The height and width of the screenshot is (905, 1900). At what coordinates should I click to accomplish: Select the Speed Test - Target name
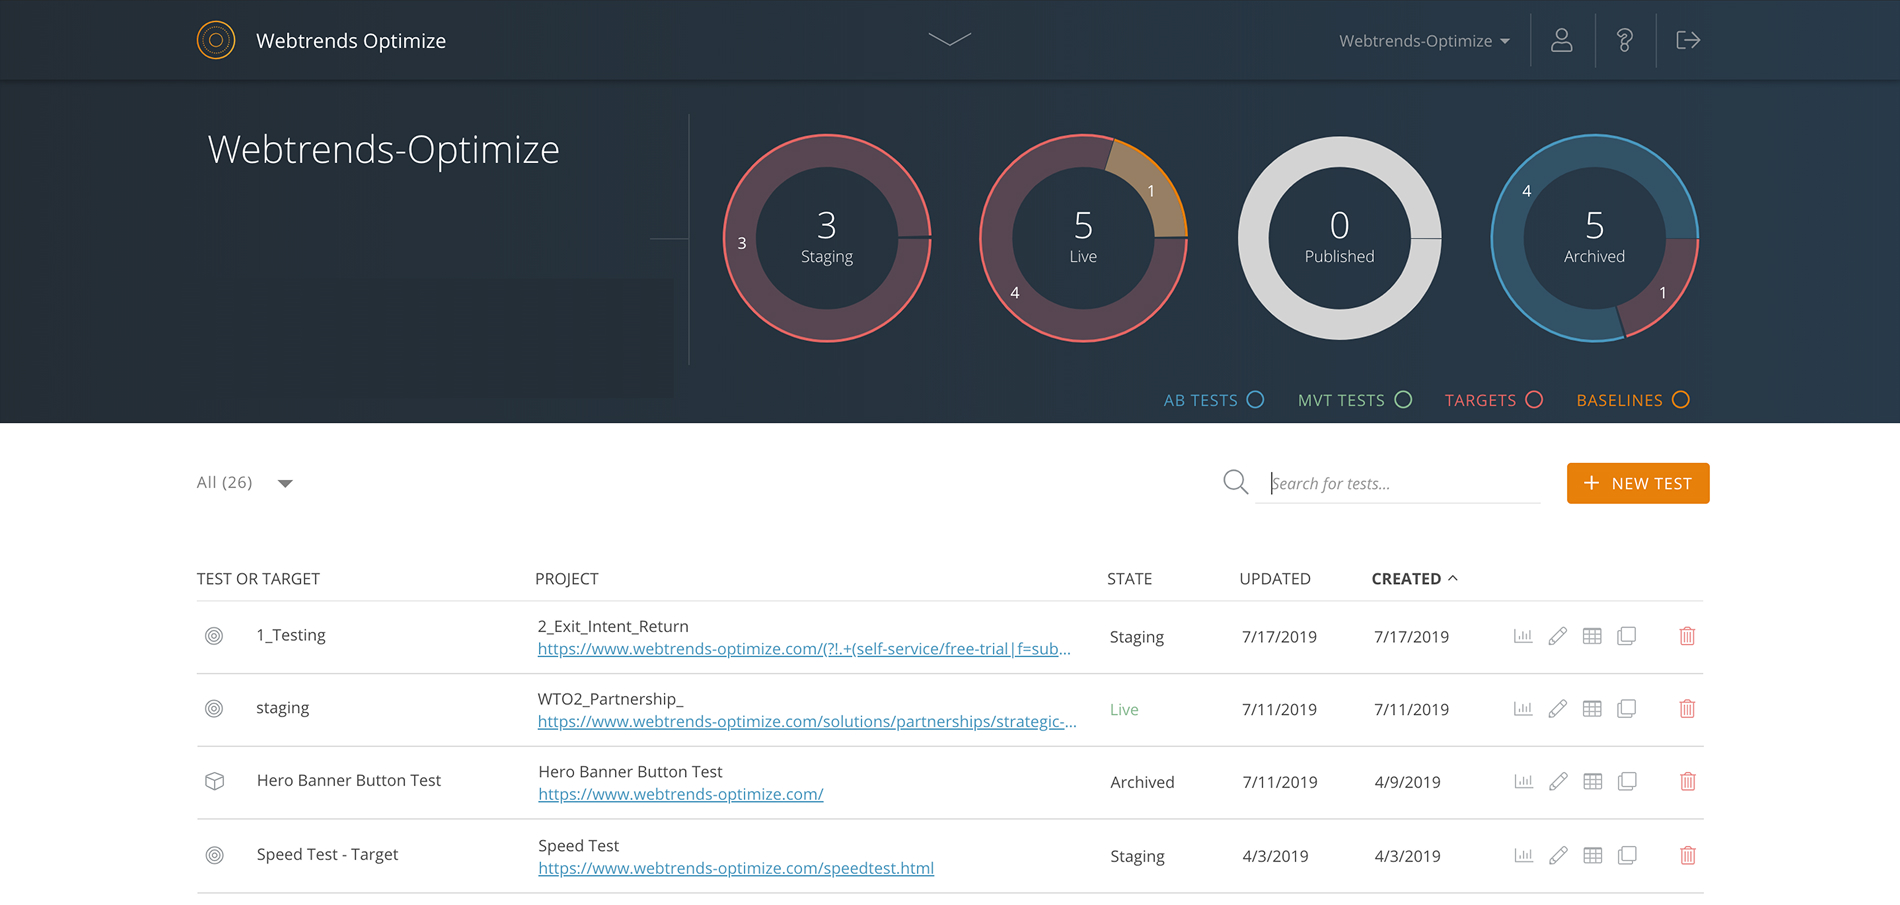click(327, 854)
